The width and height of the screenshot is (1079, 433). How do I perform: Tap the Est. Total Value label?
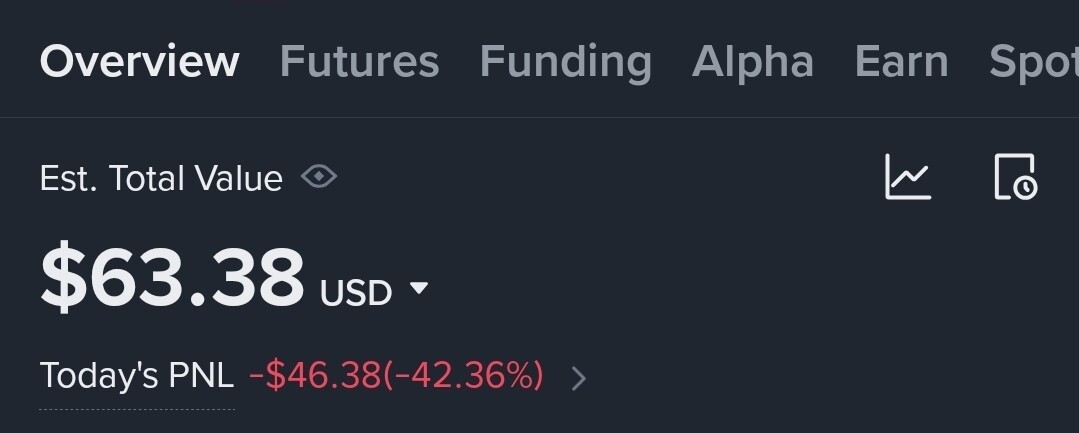[x=160, y=178]
